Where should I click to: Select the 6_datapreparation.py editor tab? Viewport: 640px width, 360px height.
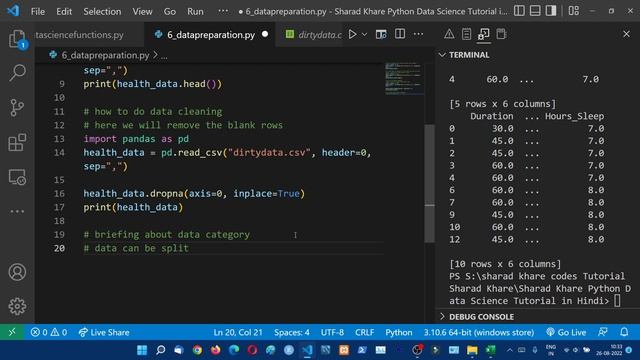[210, 35]
